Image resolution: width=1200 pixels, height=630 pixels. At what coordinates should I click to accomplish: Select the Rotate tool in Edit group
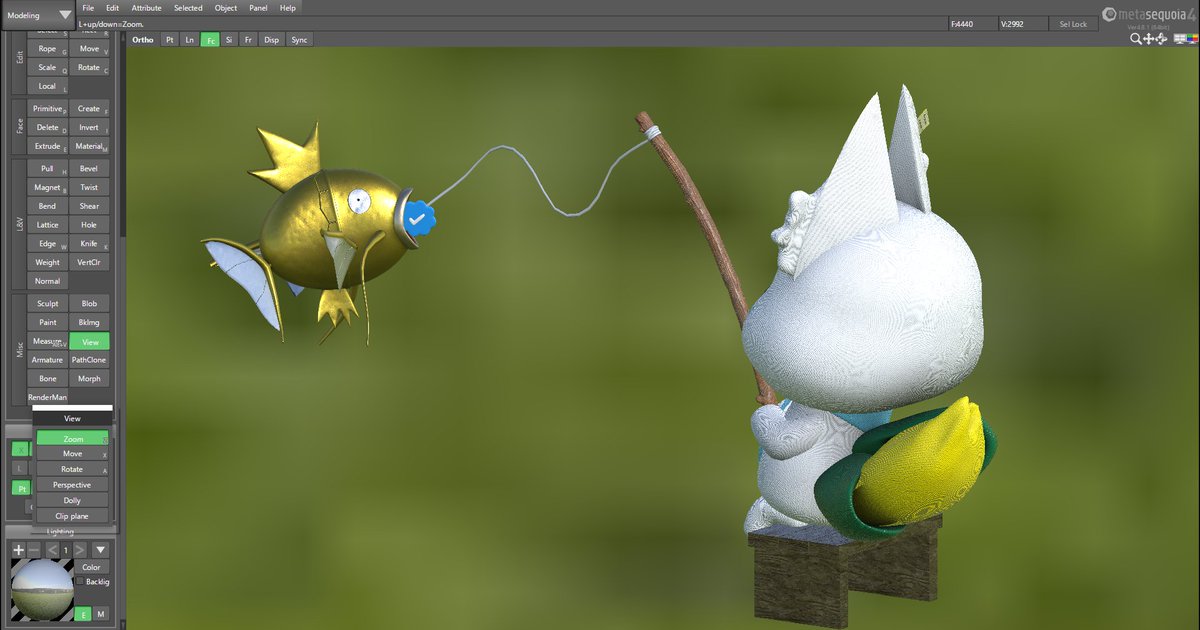point(89,67)
